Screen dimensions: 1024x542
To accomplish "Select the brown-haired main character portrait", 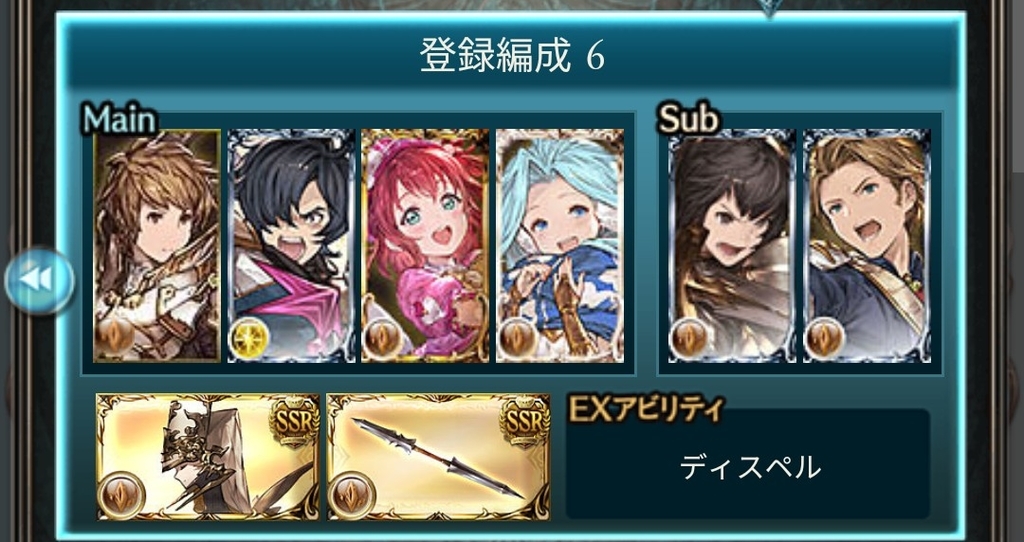I will [157, 246].
